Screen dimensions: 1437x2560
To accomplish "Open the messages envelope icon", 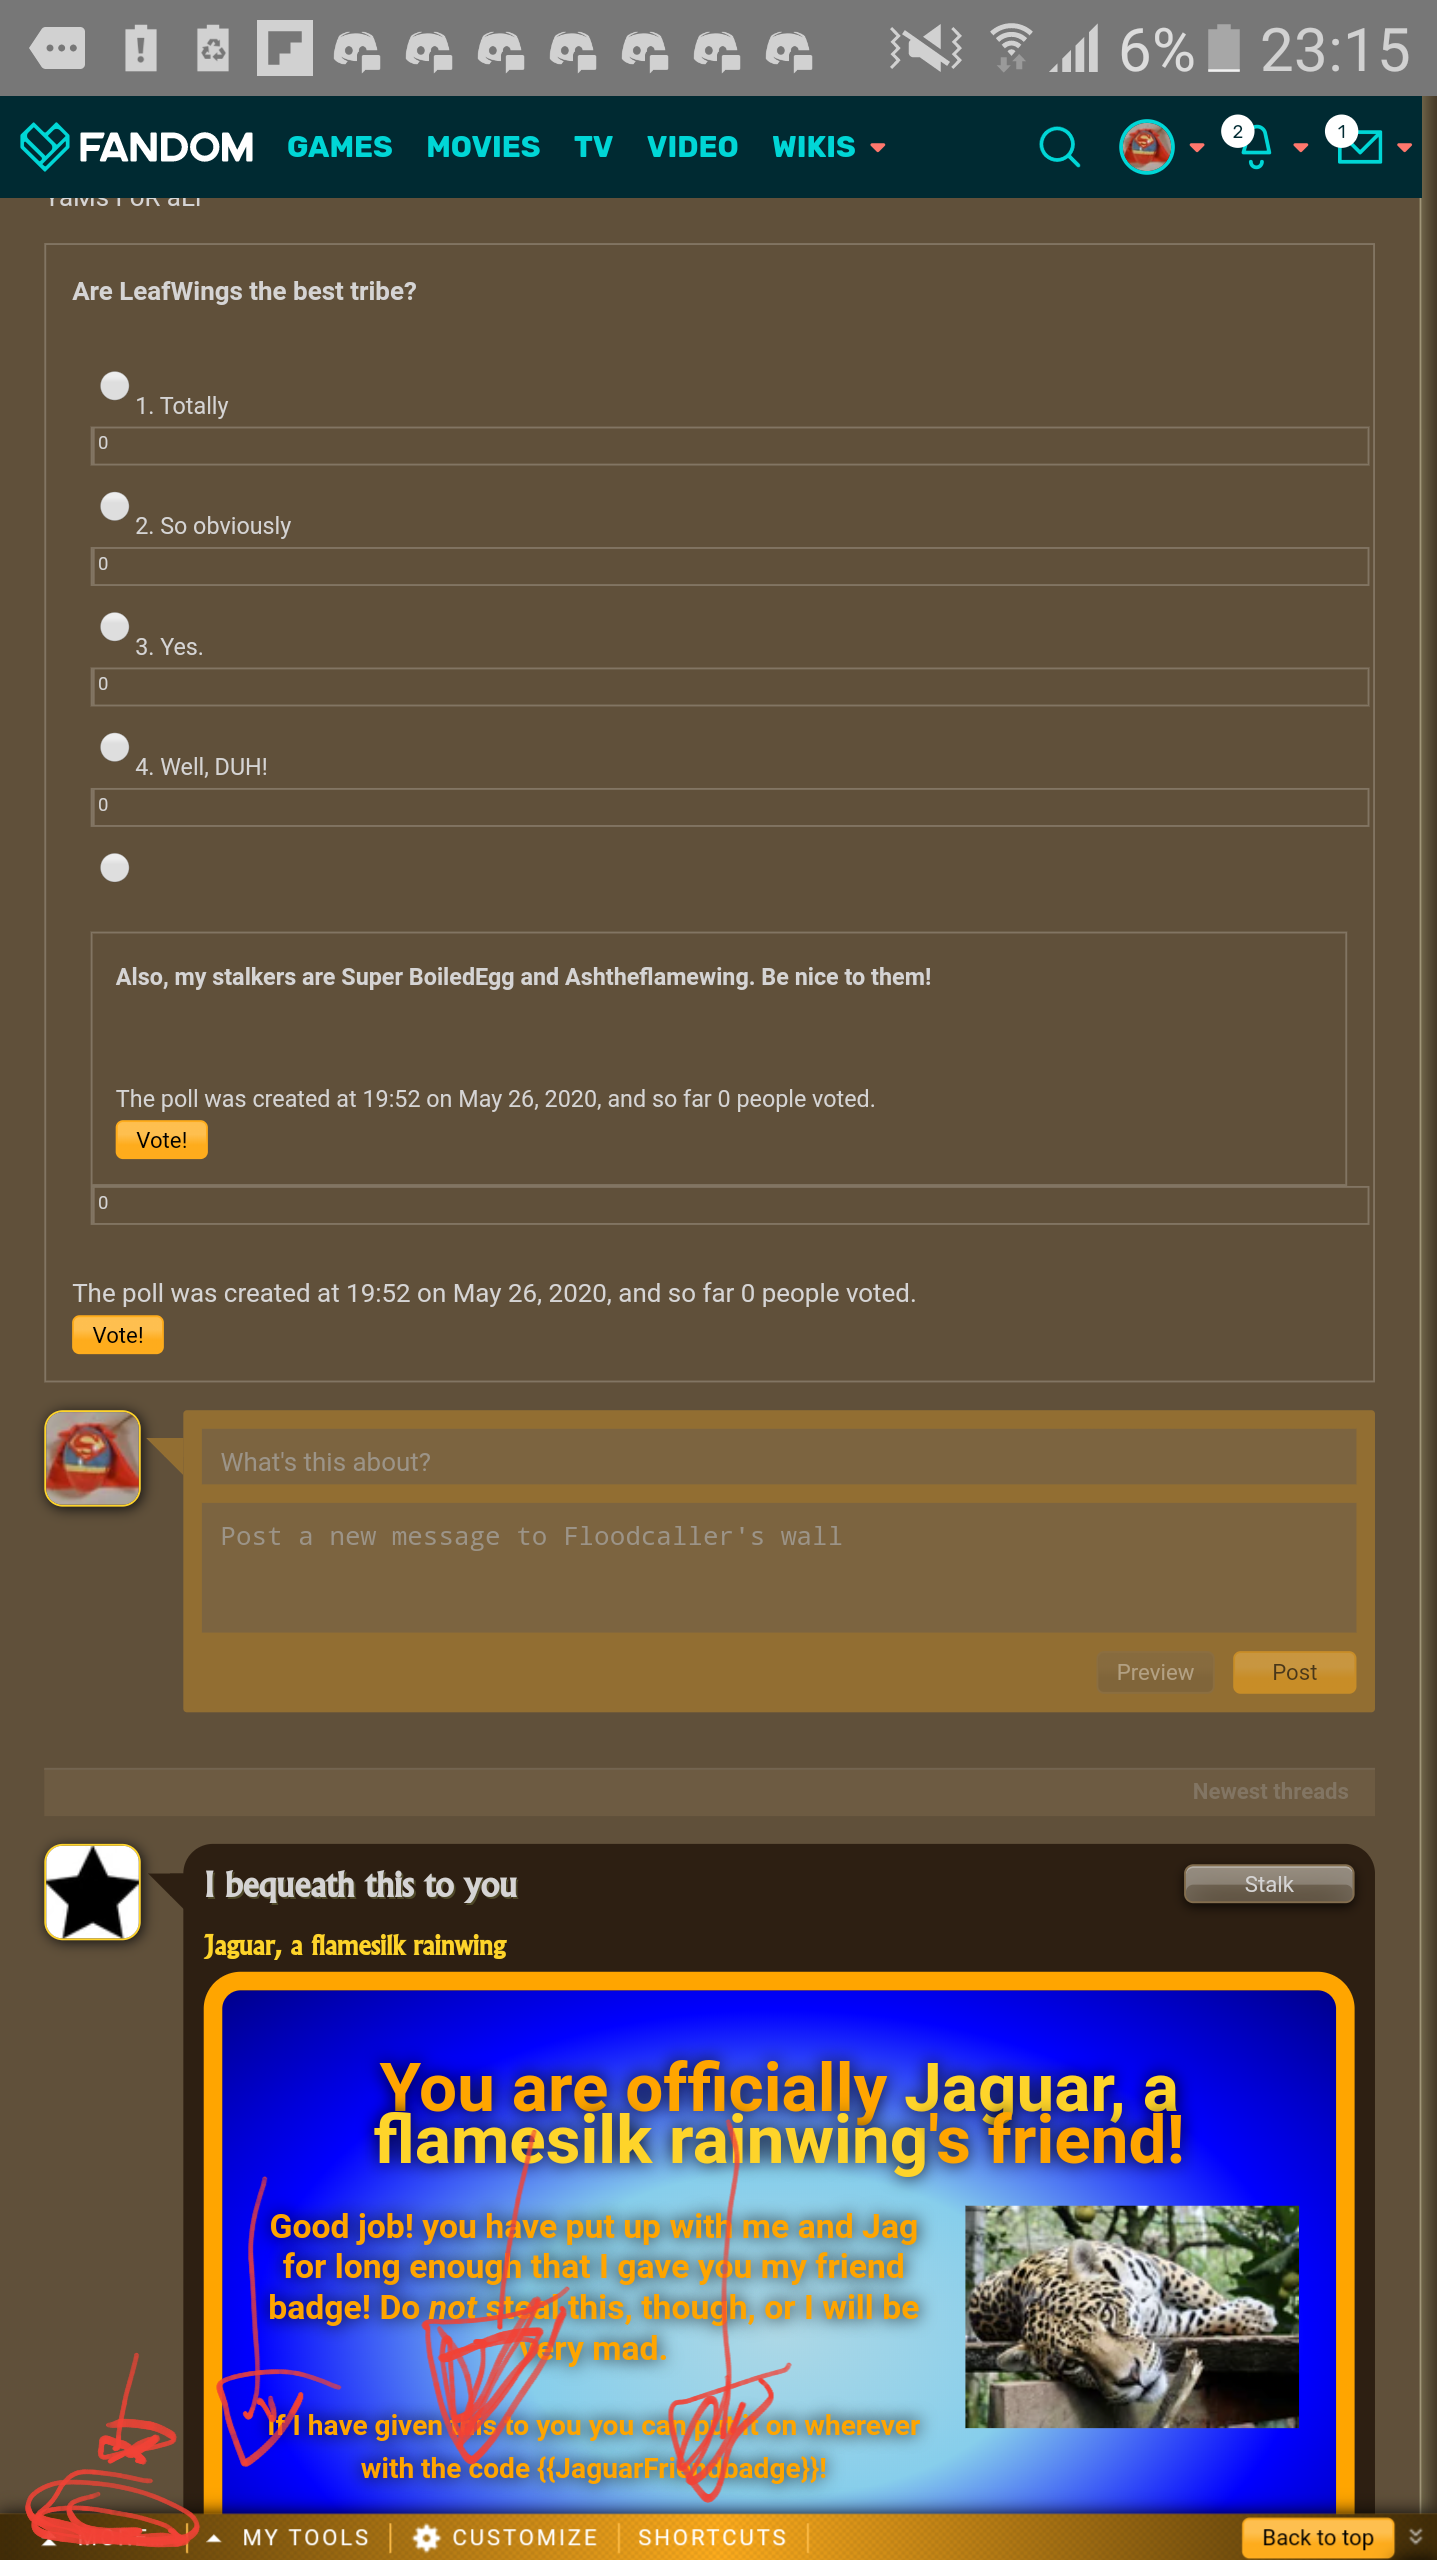I will [1360, 147].
